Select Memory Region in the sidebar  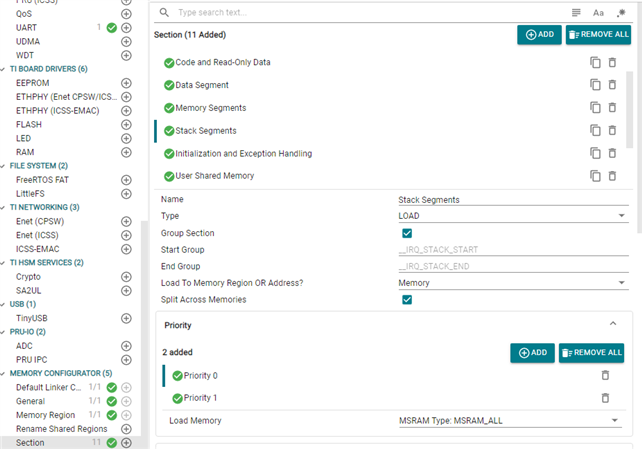pyautogui.click(x=44, y=414)
